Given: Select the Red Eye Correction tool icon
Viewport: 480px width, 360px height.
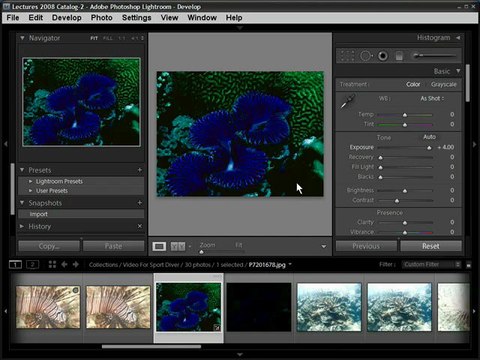Looking at the screenshot, I should (x=383, y=56).
